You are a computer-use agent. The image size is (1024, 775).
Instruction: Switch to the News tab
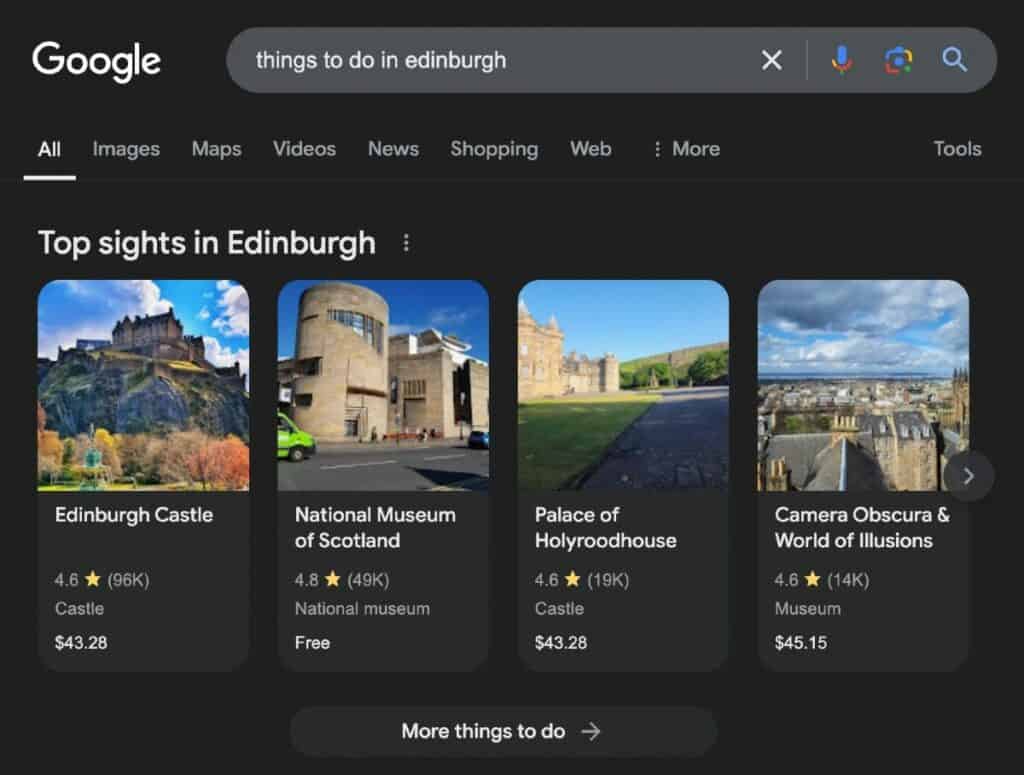(x=393, y=150)
